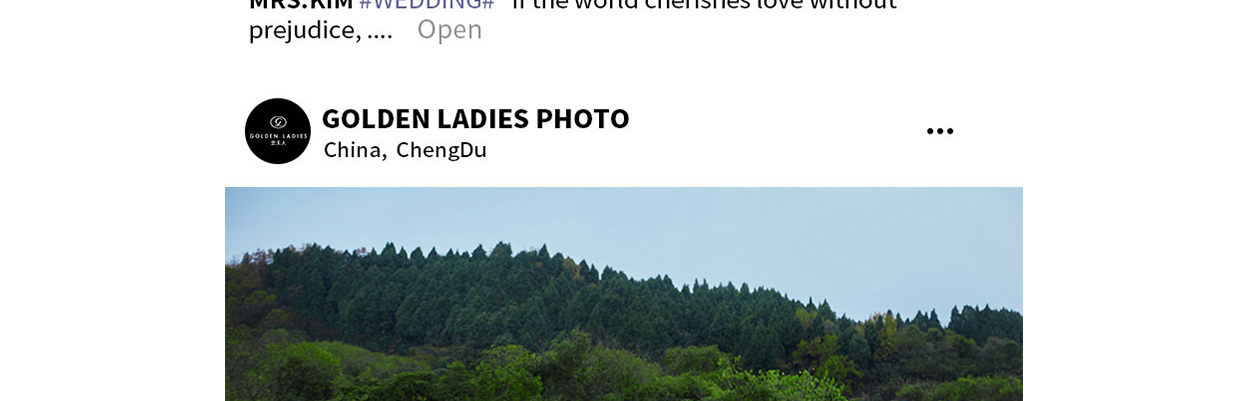Click the small logo text inside the avatar

(278, 138)
